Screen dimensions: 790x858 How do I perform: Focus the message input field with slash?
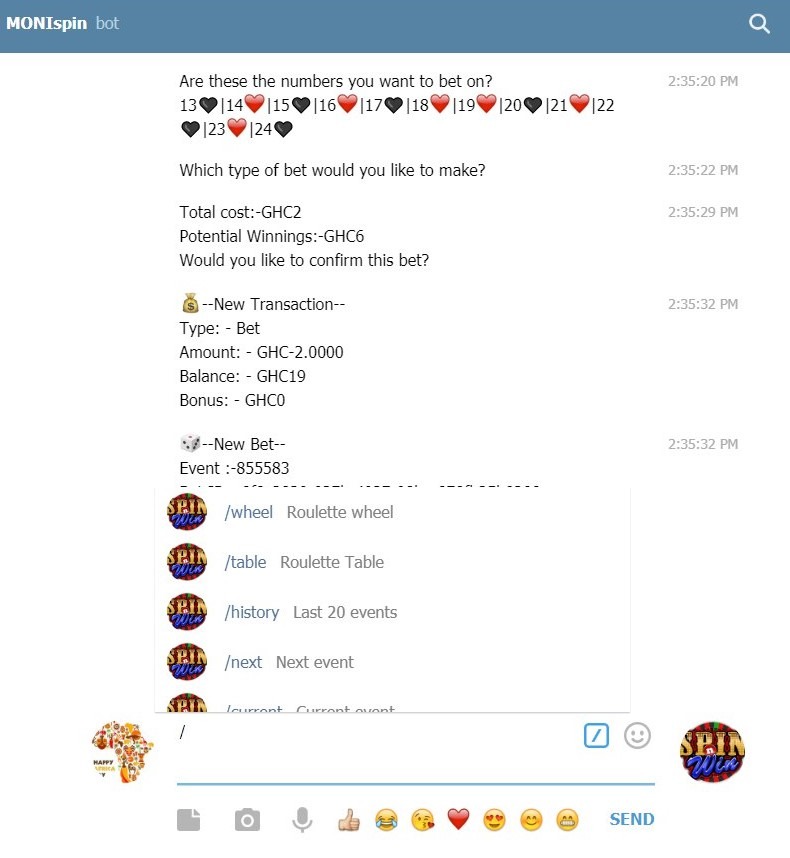[377, 750]
